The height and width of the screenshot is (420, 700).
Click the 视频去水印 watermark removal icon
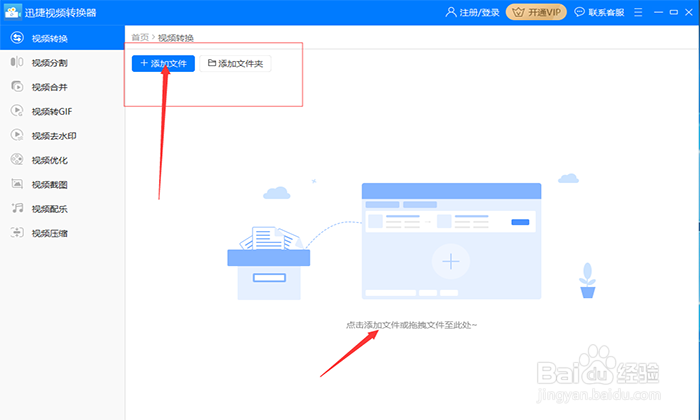[17, 135]
